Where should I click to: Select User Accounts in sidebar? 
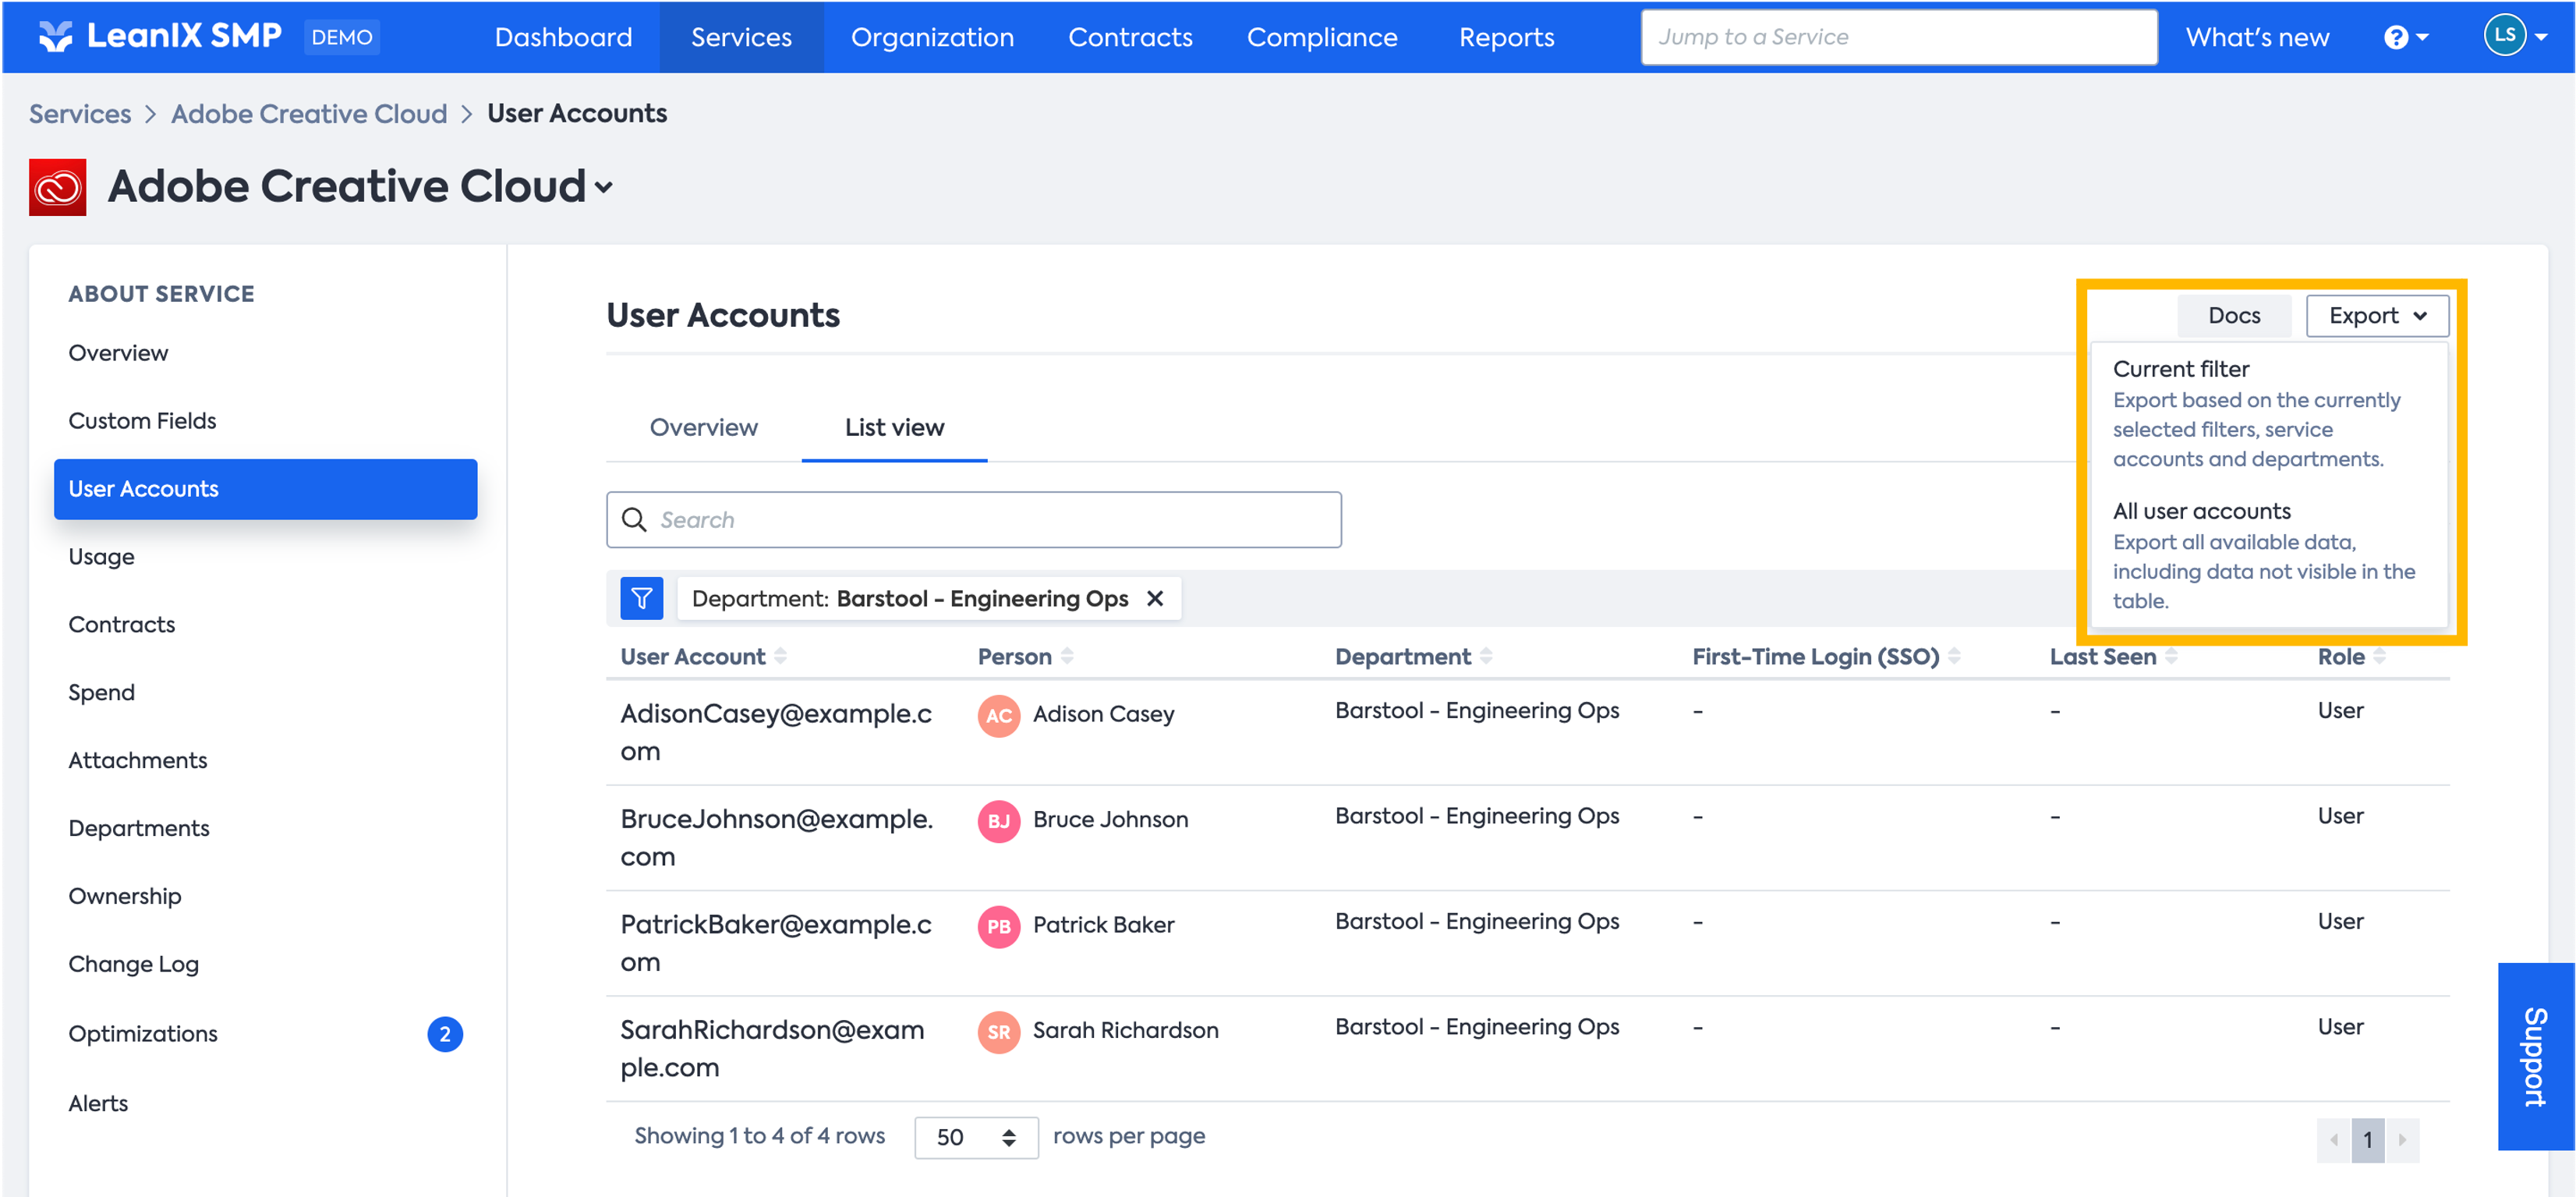coord(265,489)
